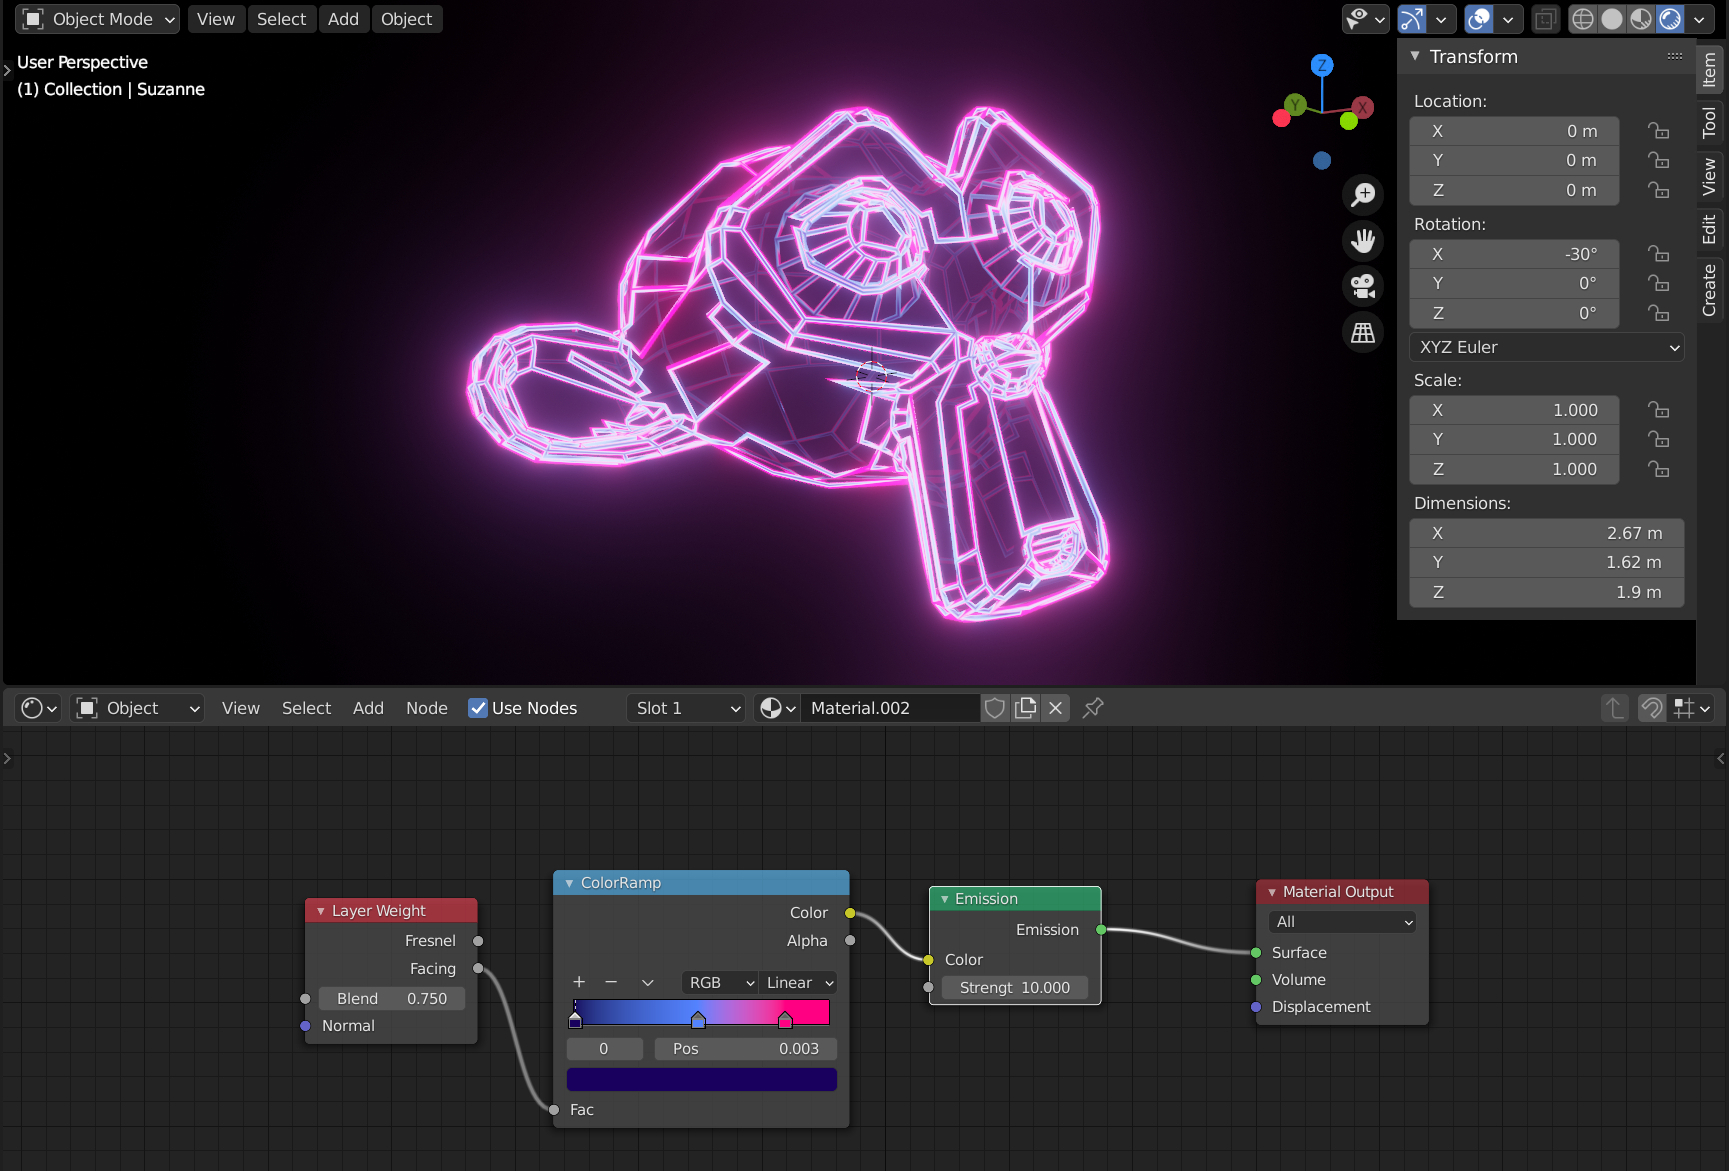The width and height of the screenshot is (1729, 1171).
Task: Click the Strength field in the Emission node
Action: (x=1014, y=987)
